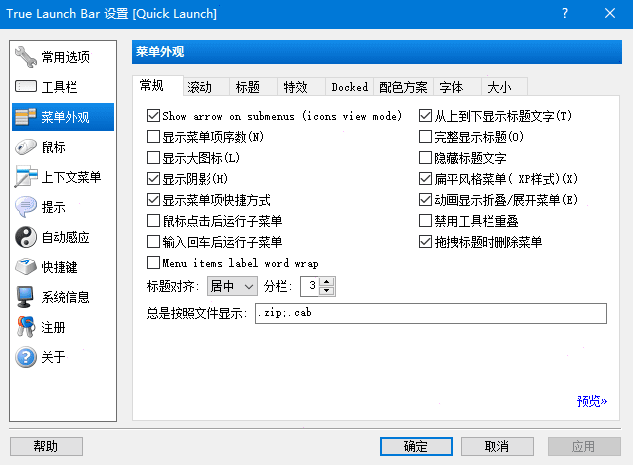Viewport: 633px width, 465px height.
Task: Toggle 从上到下显示标题文字(T) checkbox
Action: click(x=425, y=116)
